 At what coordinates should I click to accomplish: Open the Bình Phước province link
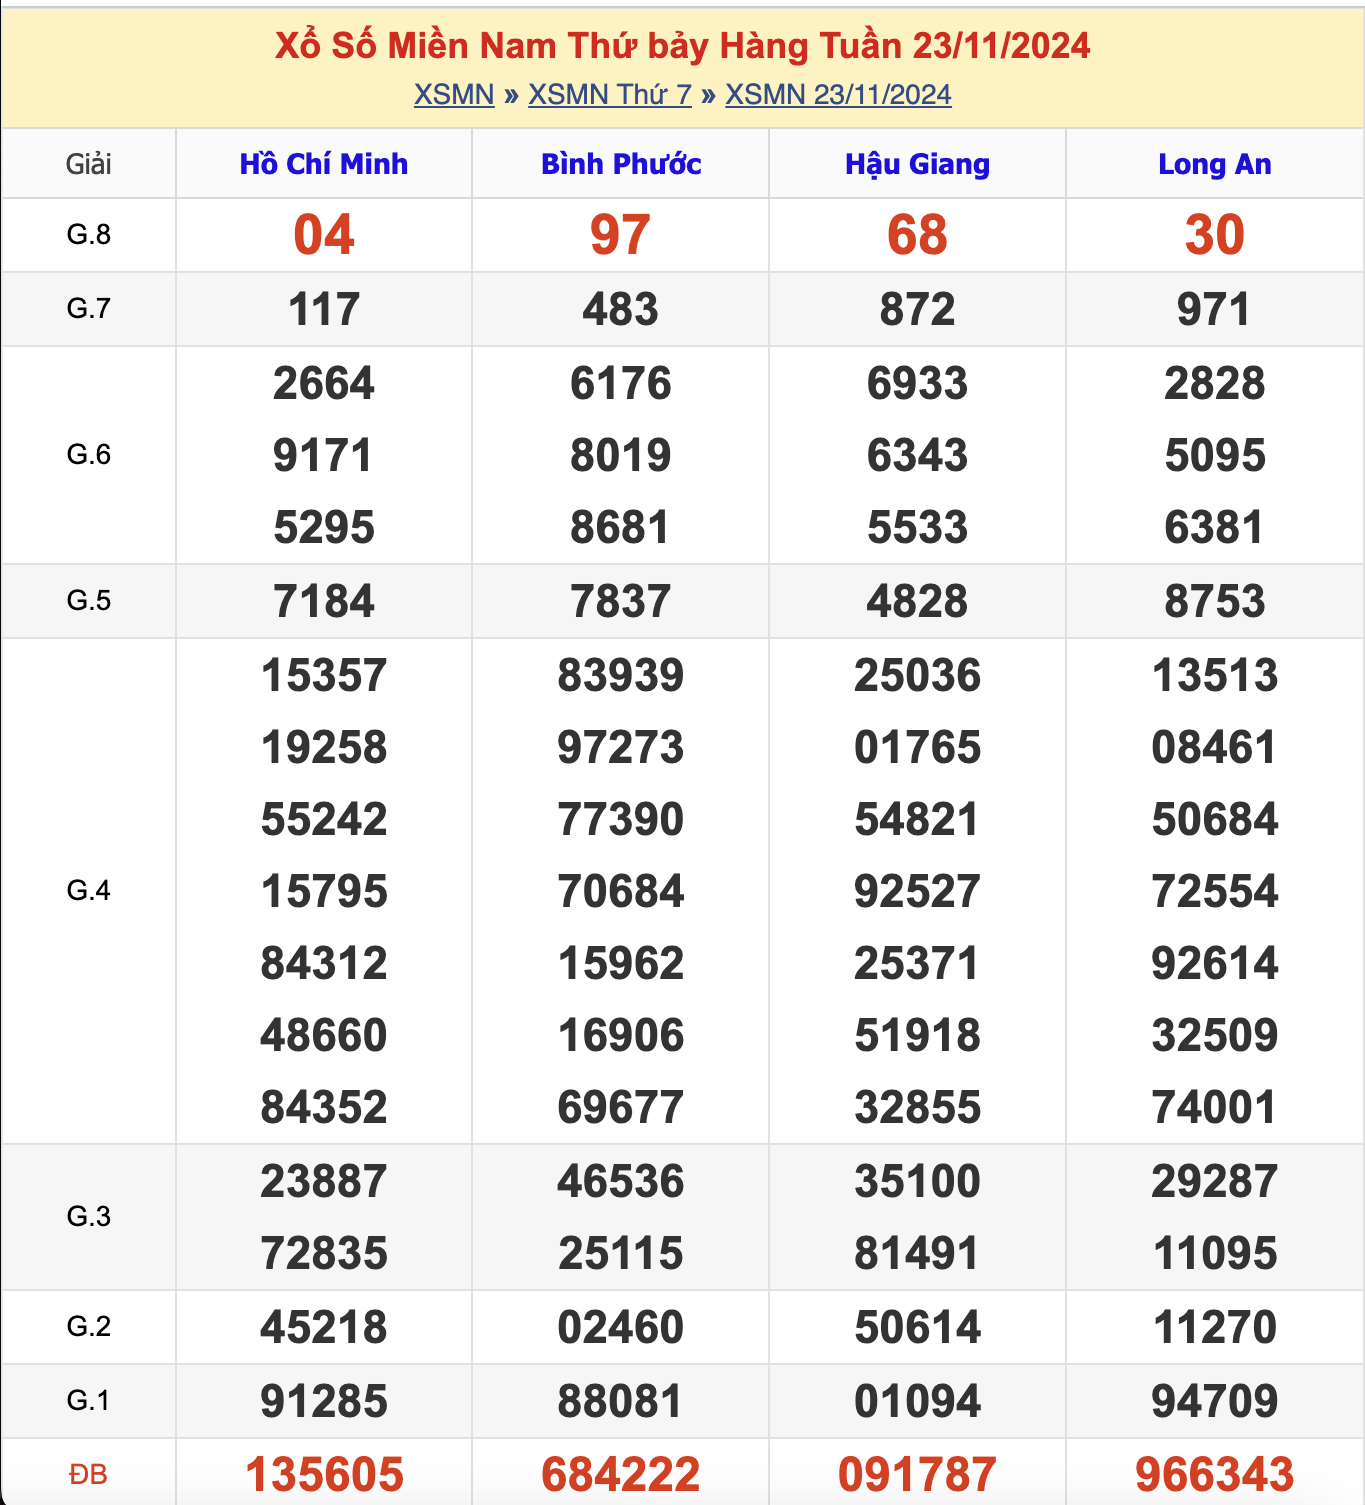point(621,164)
